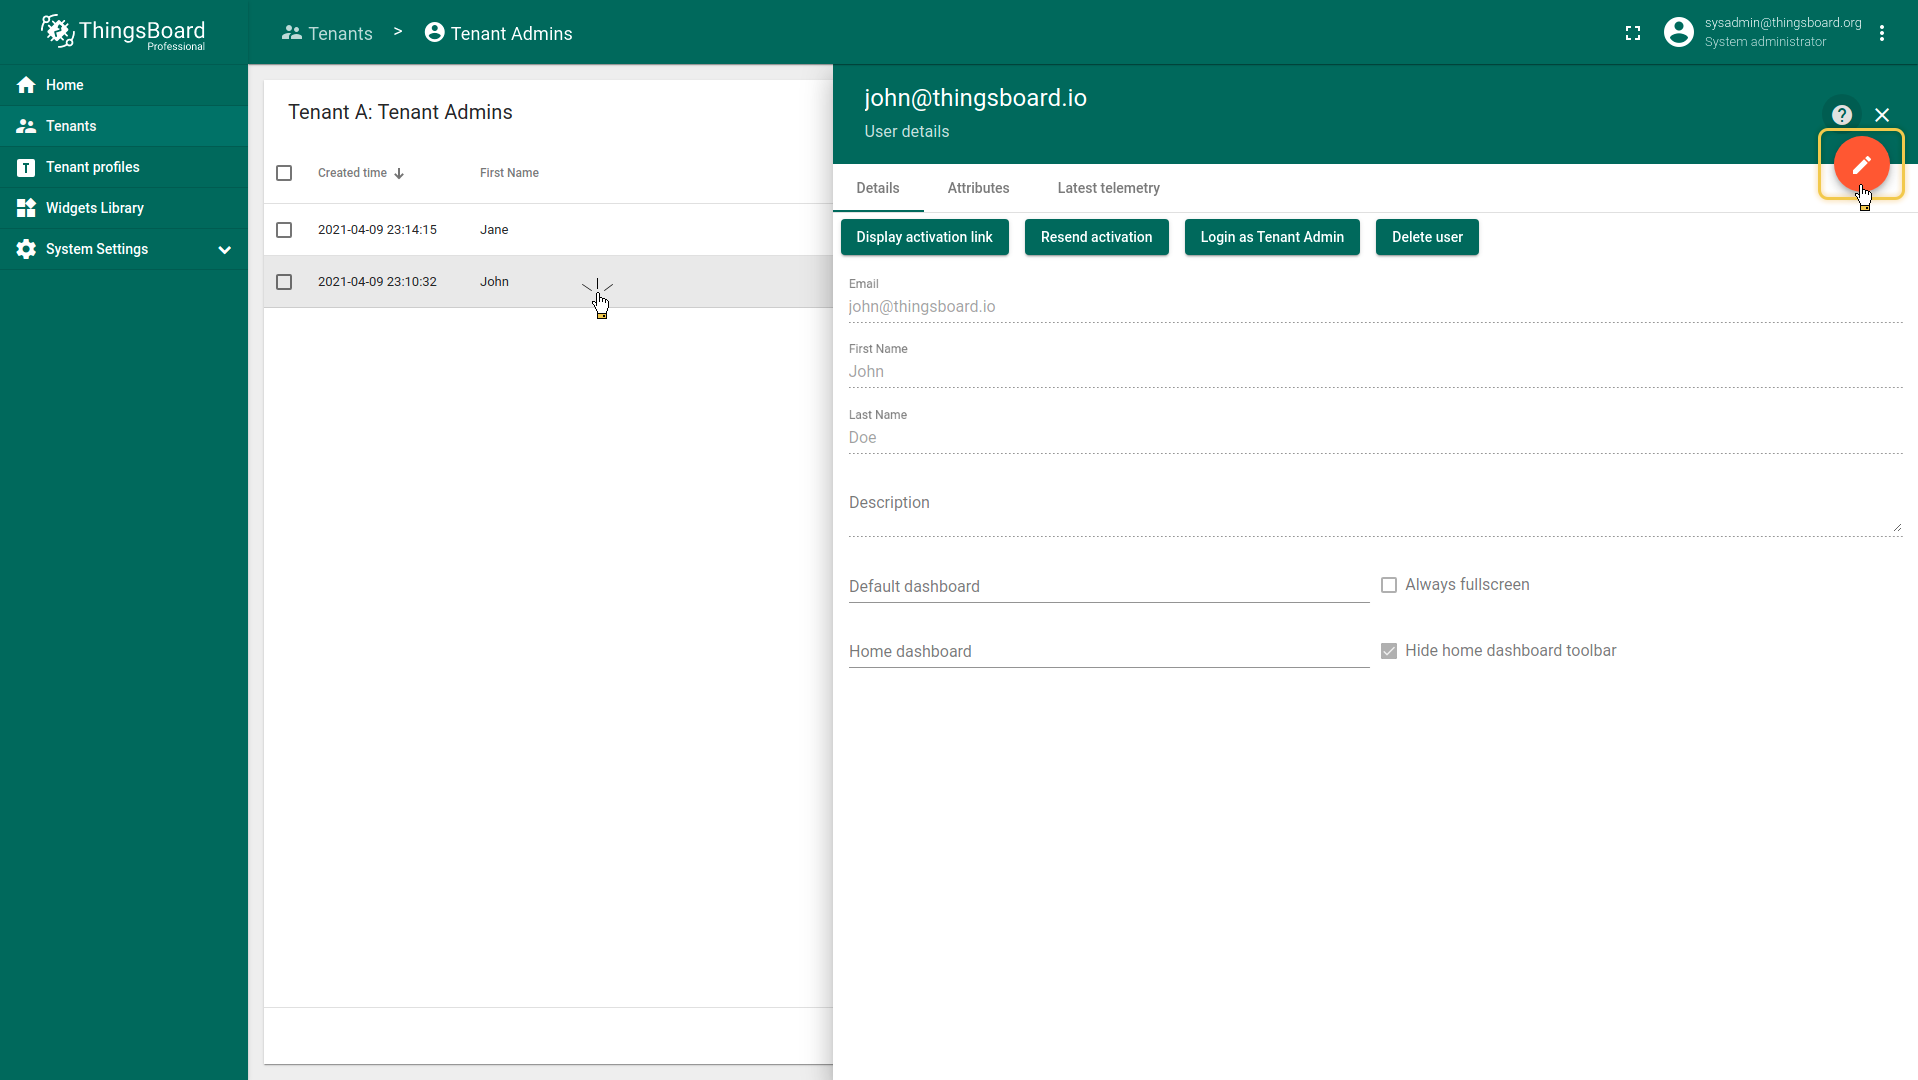Image resolution: width=1918 pixels, height=1080 pixels.
Task: Sort by Created time column header
Action: pos(352,173)
